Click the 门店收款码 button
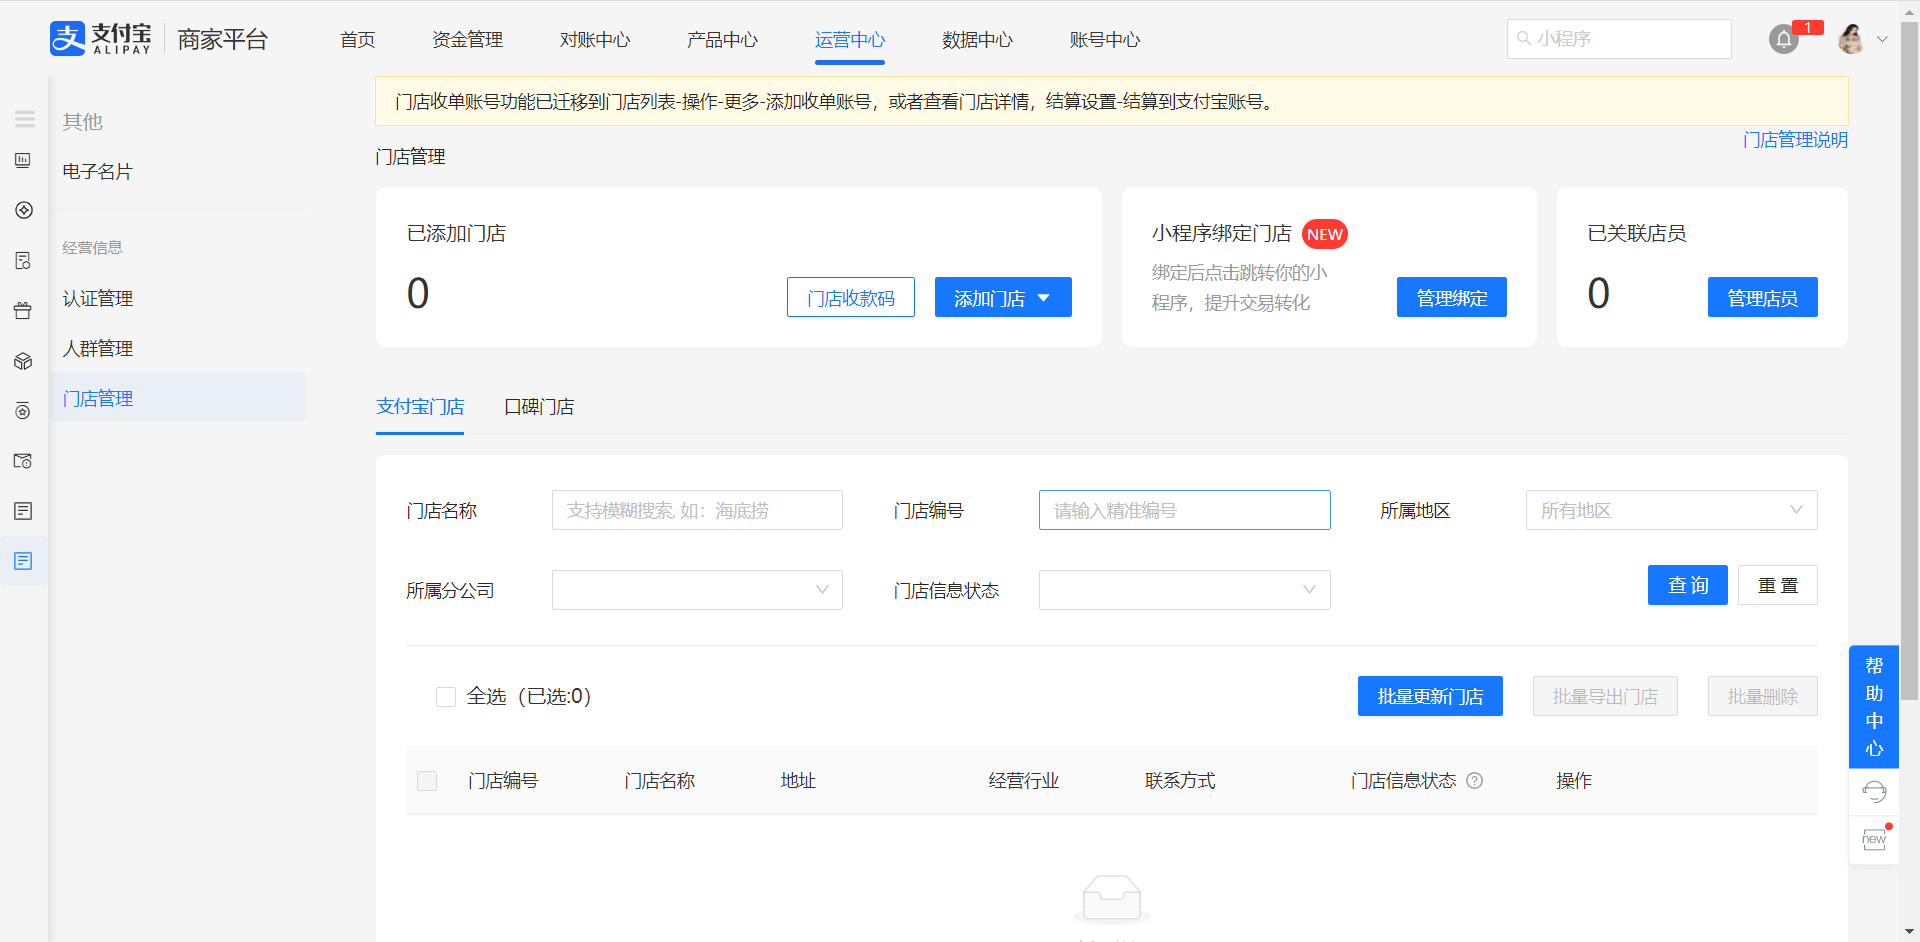Screen dimensions: 1920x942 (x=851, y=297)
